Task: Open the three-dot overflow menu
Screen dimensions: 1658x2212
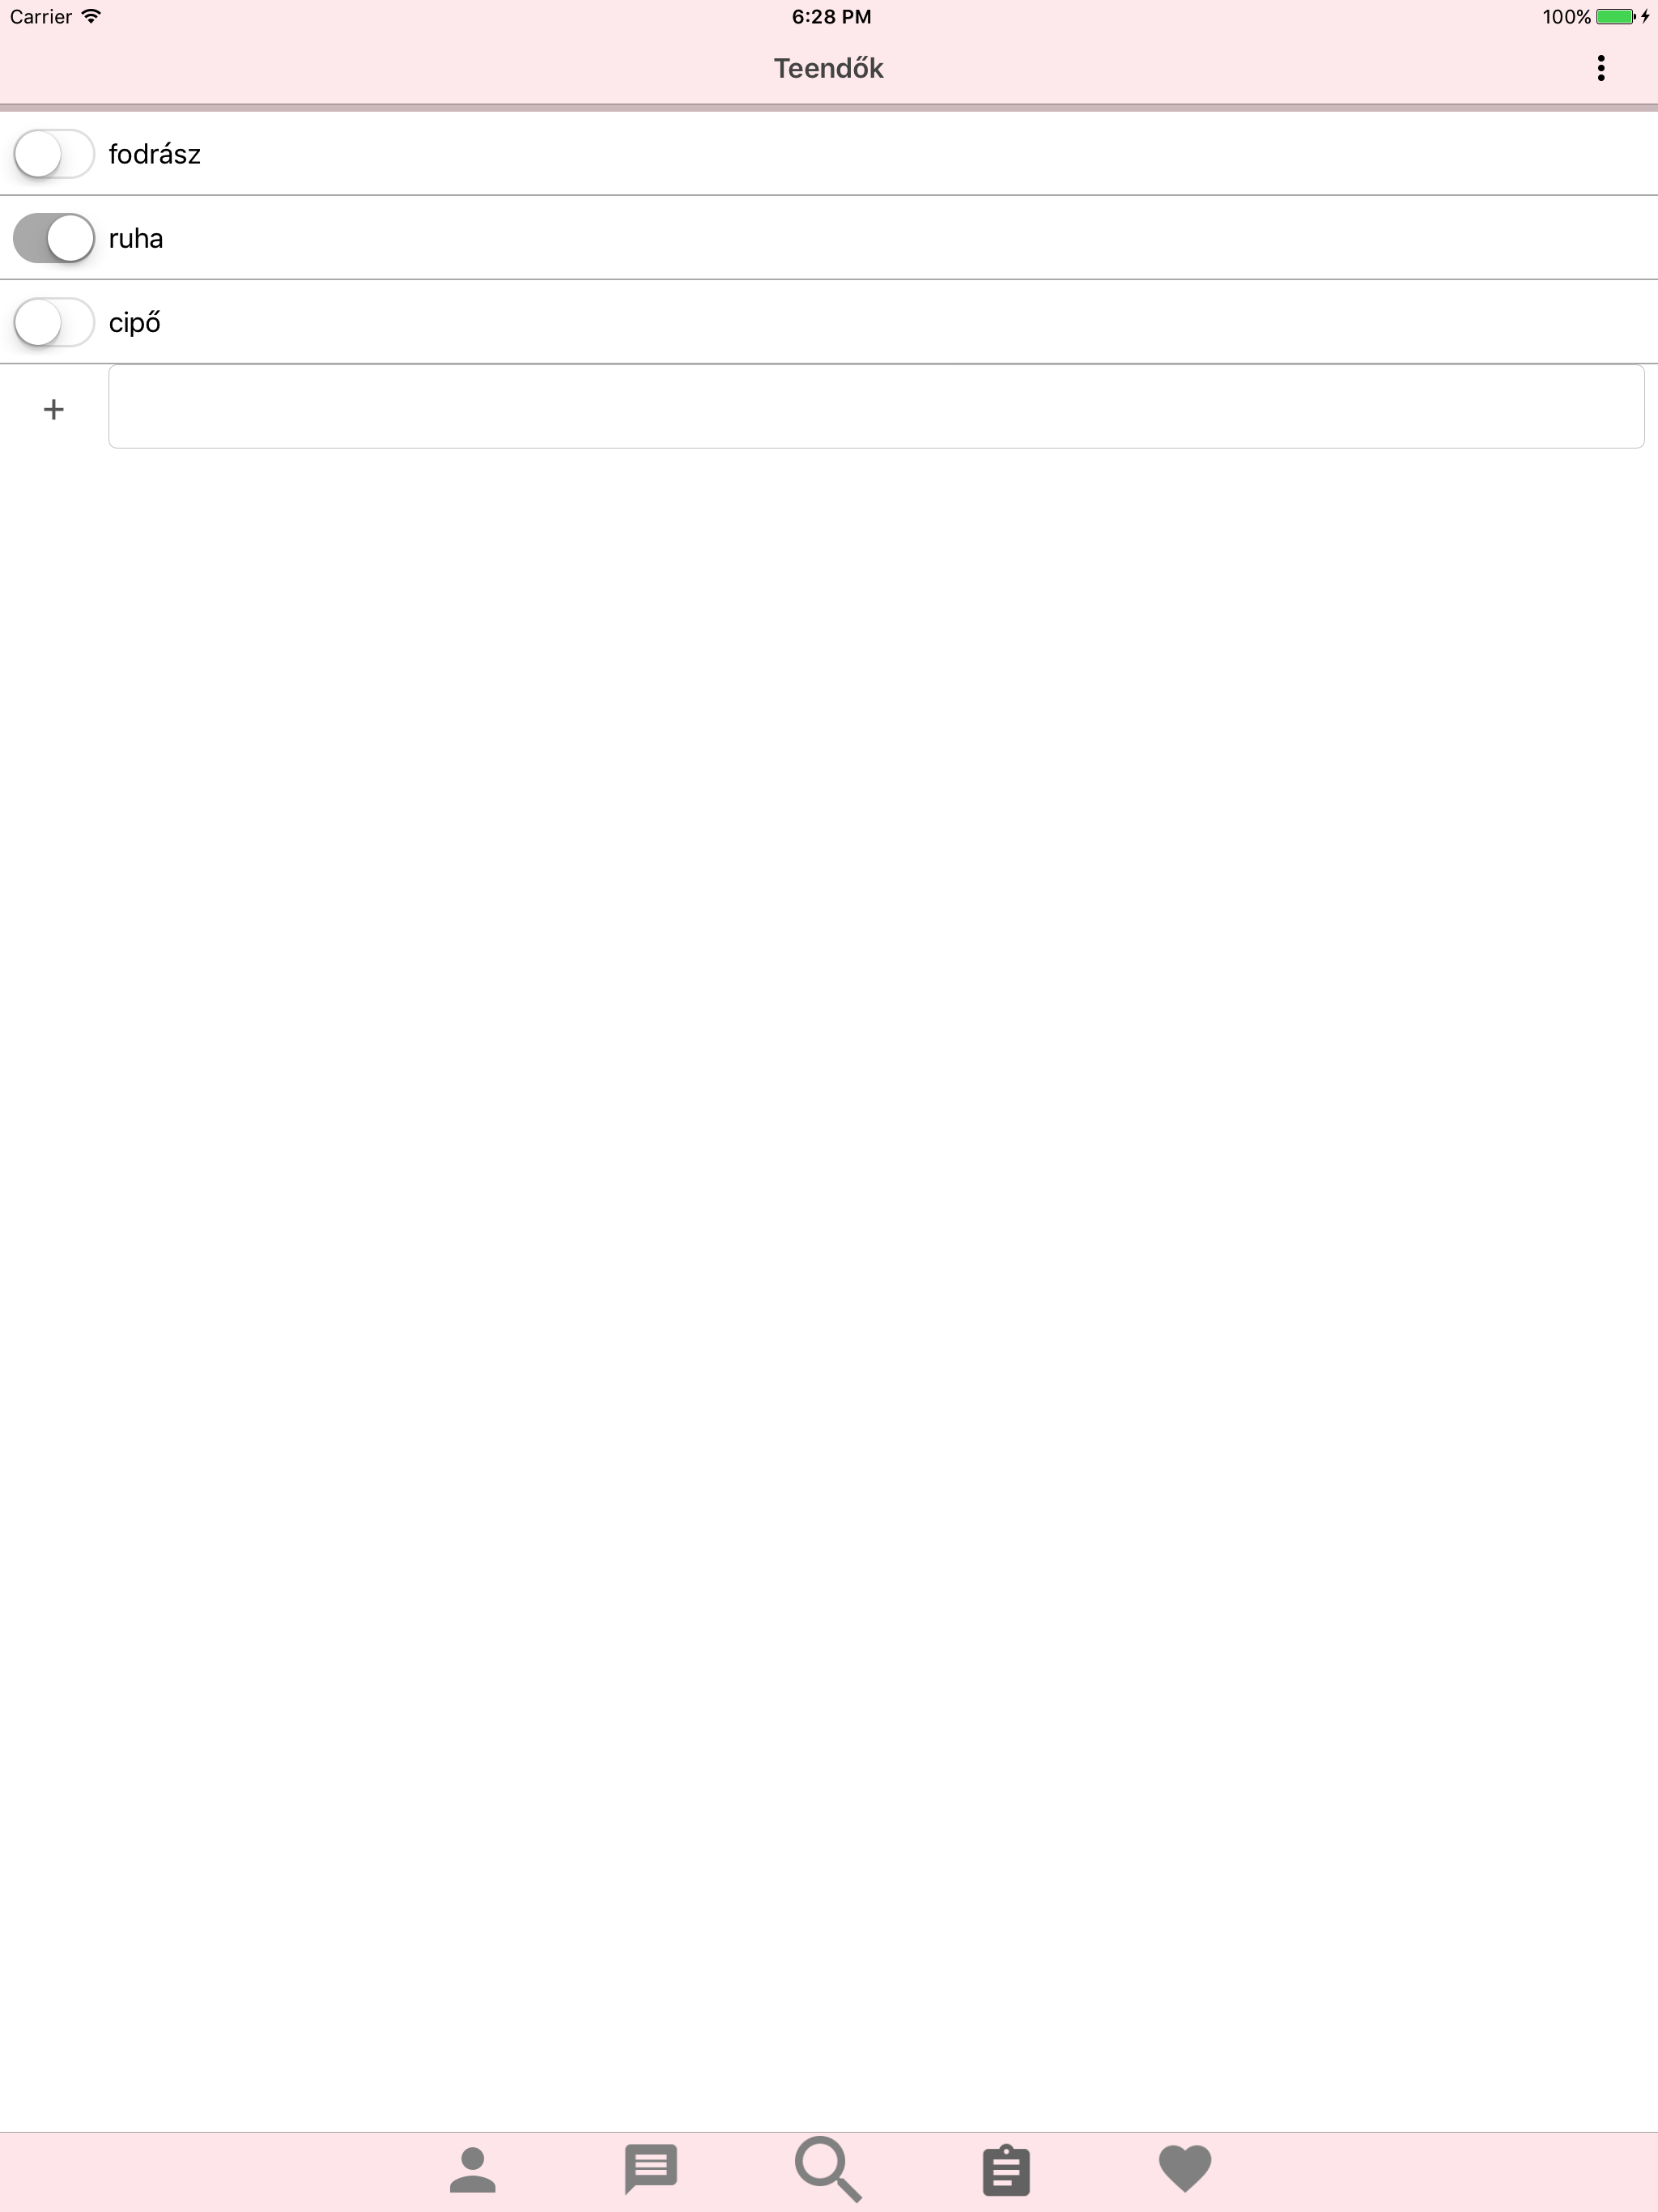Action: pyautogui.click(x=1600, y=68)
